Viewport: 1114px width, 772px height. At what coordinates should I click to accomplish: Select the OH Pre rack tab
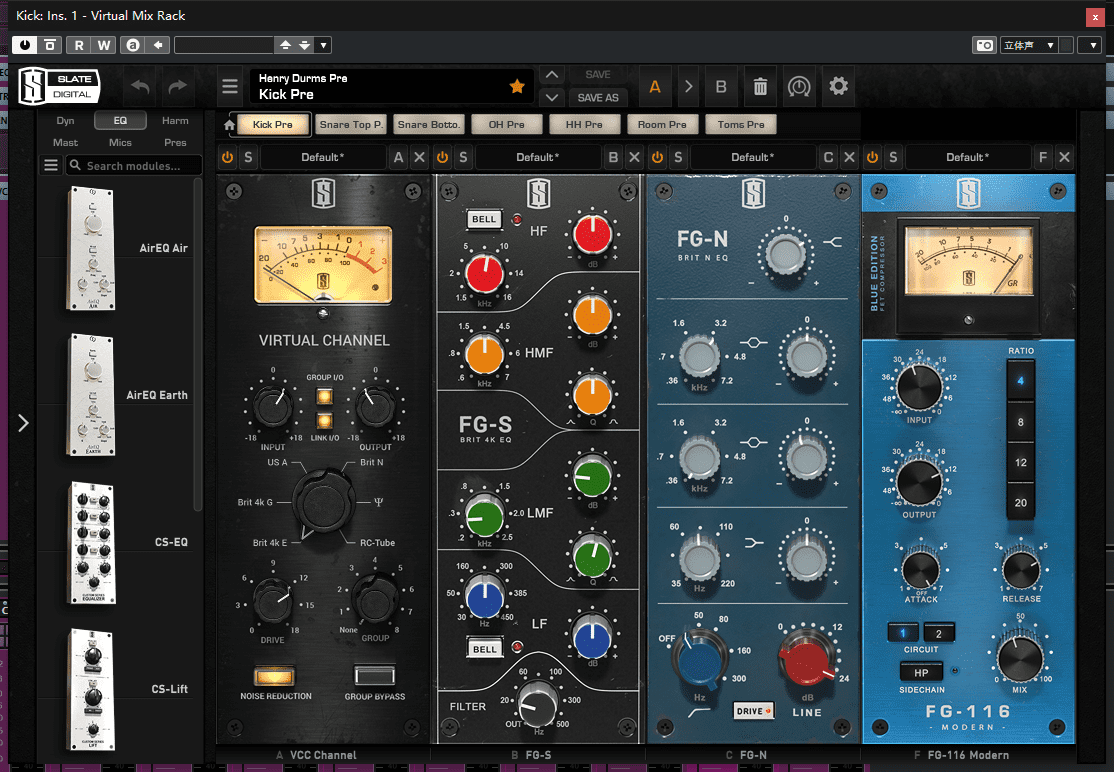(507, 124)
